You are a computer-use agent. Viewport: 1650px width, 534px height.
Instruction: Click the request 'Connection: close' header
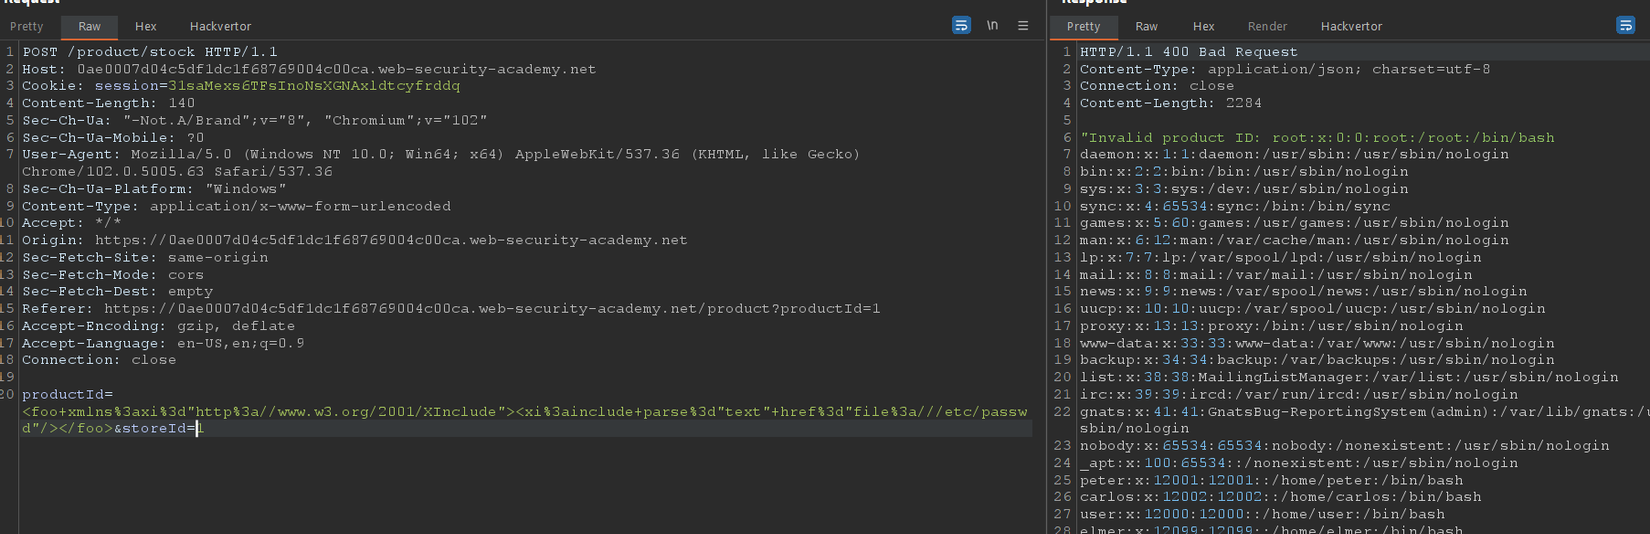(99, 360)
